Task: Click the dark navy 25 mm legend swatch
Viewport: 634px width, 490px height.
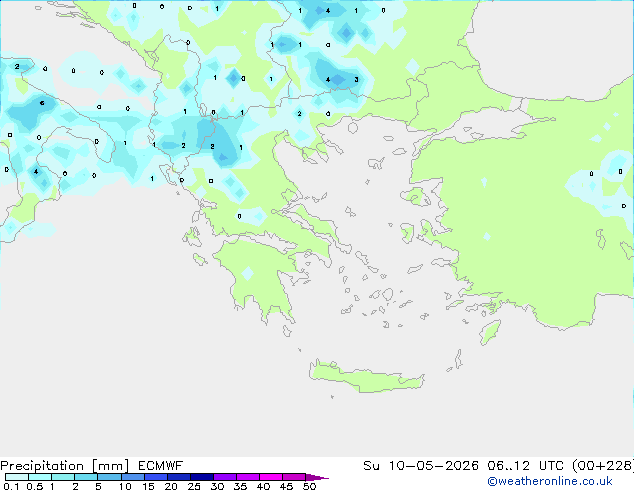Action: pos(201,477)
